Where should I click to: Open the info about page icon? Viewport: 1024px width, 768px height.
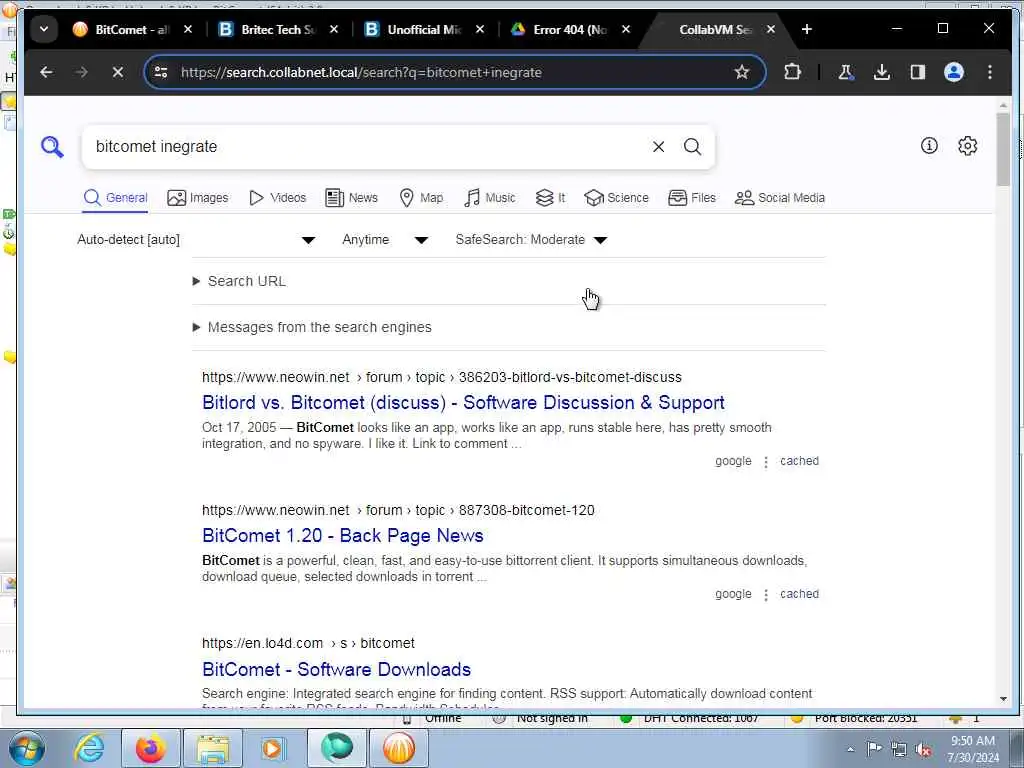(x=929, y=146)
